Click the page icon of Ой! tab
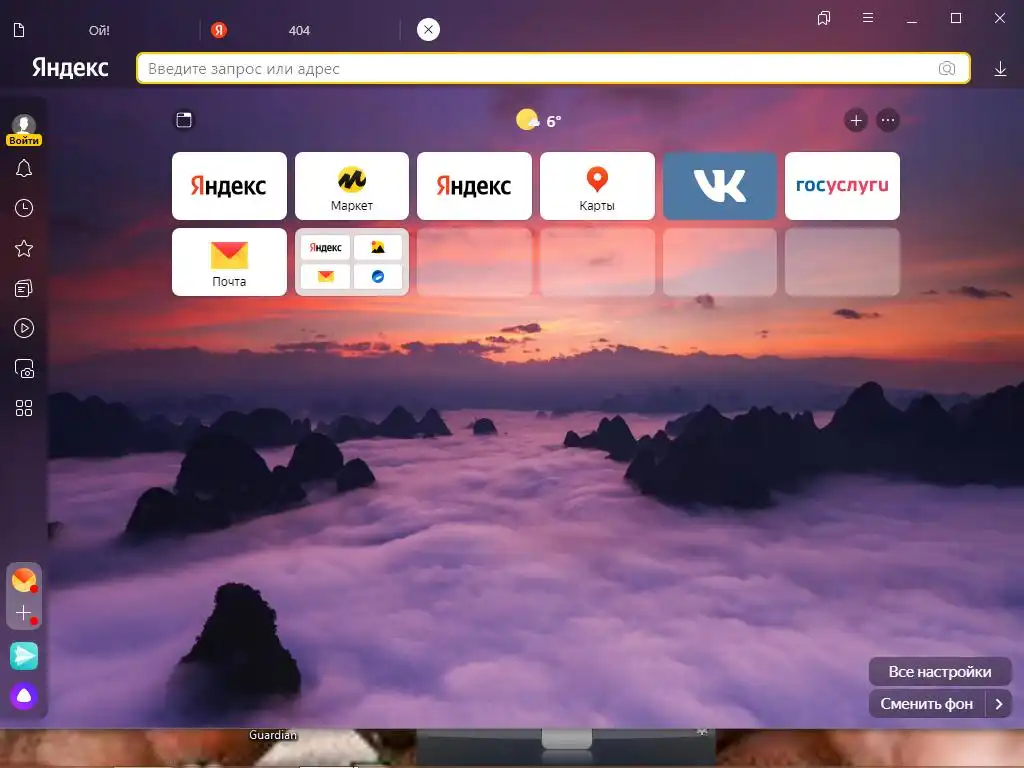 tap(19, 30)
